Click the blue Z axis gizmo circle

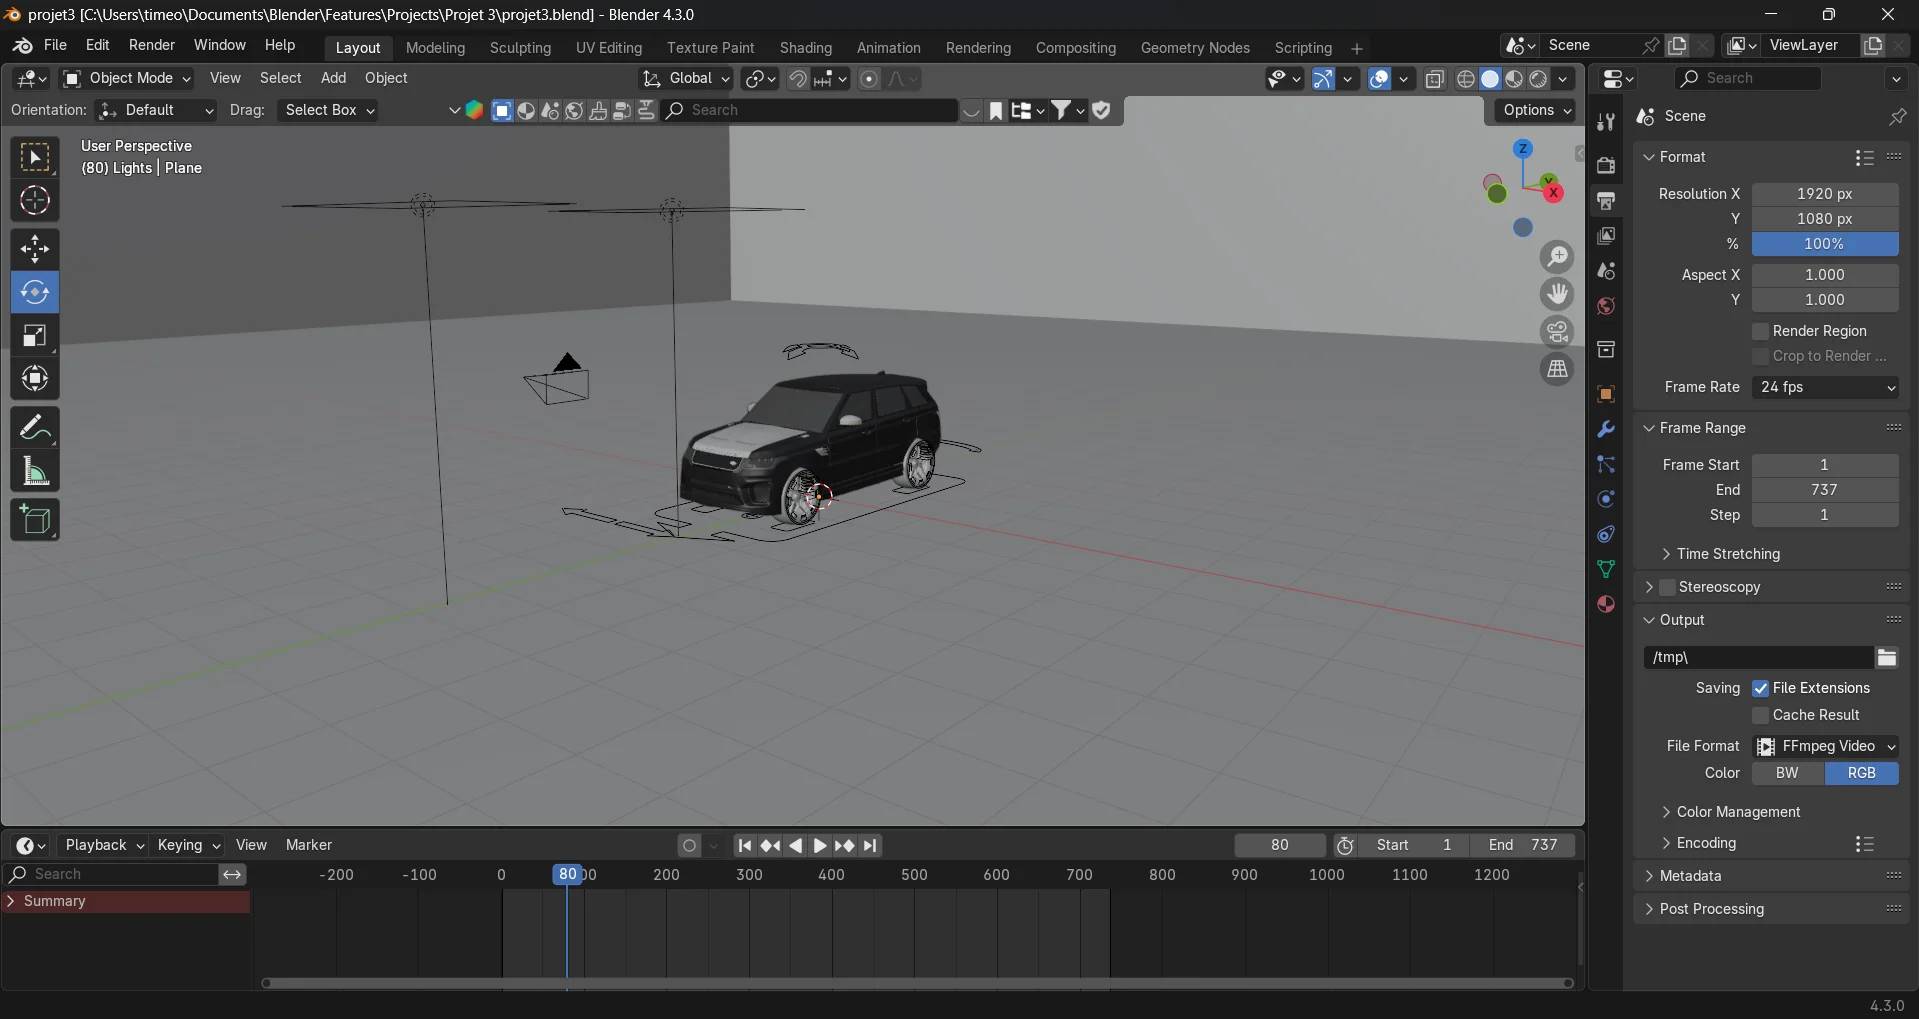pyautogui.click(x=1523, y=149)
